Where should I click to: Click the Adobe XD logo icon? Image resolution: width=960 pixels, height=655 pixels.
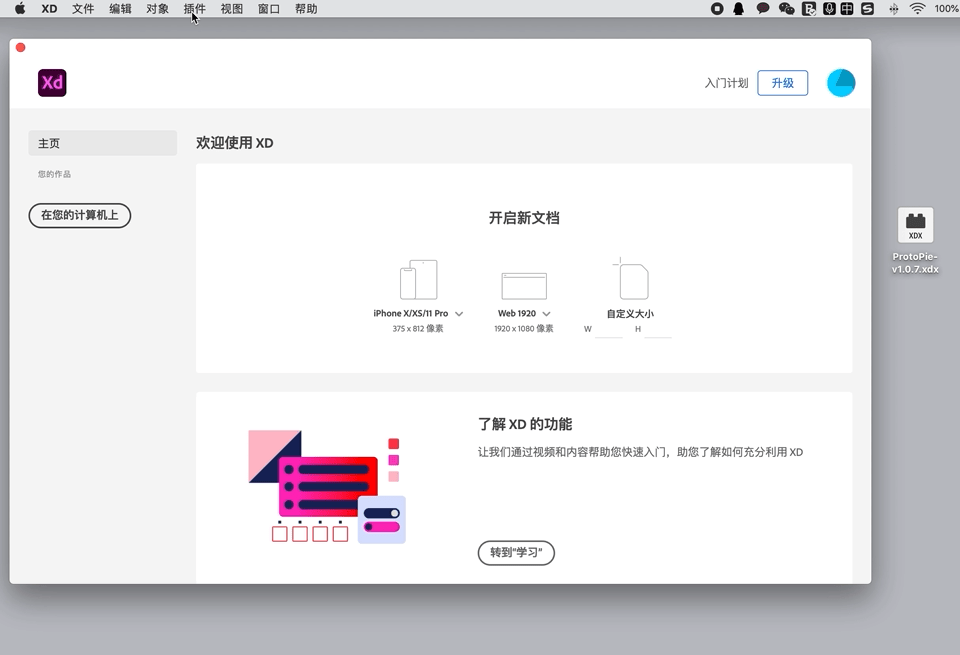(52, 83)
